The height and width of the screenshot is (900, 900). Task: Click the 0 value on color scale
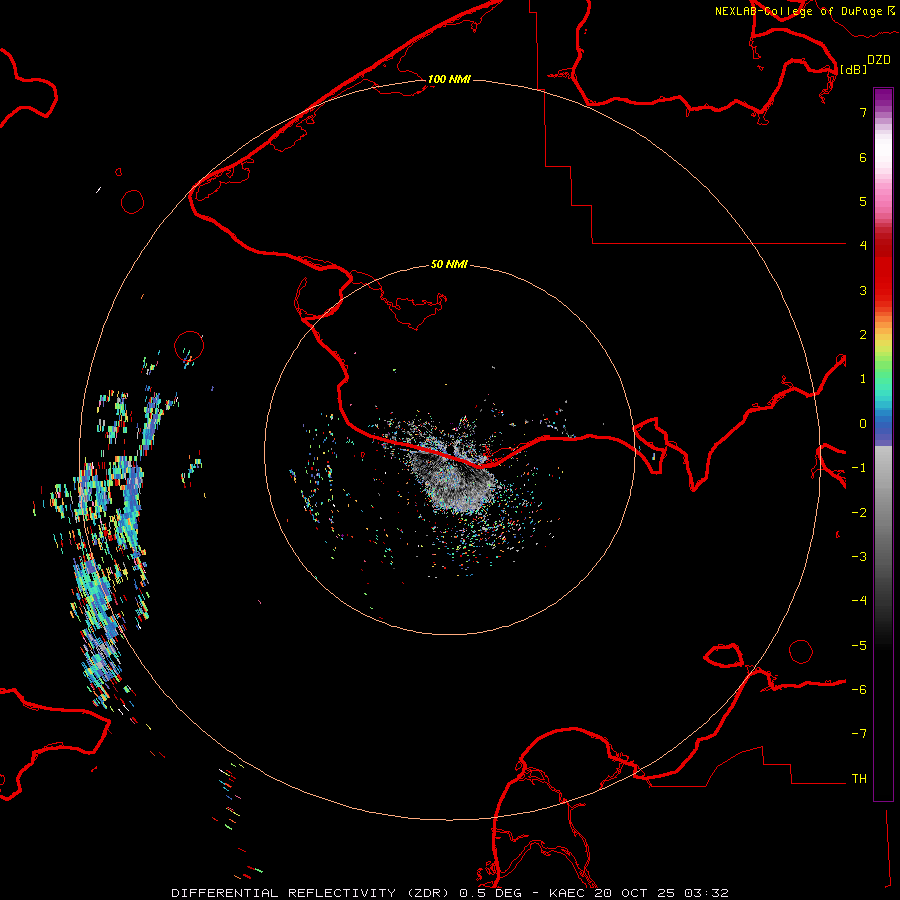(x=863, y=424)
